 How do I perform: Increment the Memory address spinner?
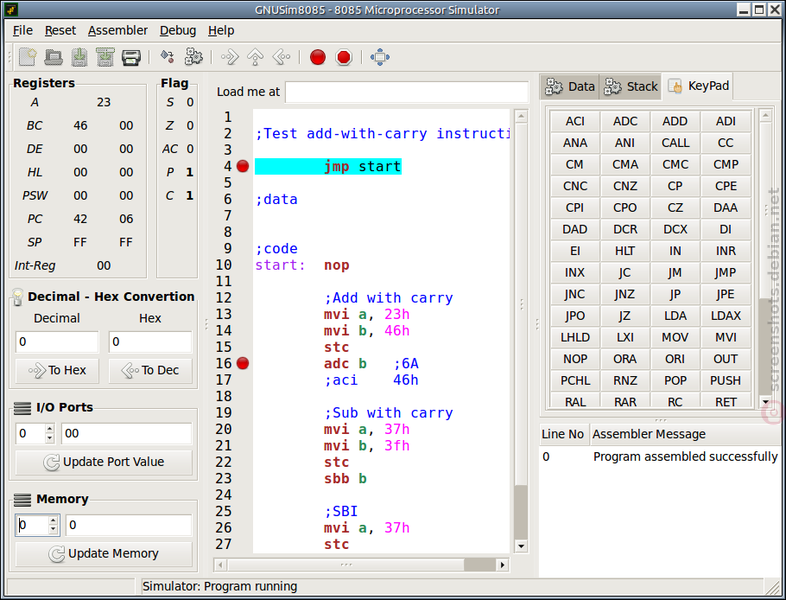pos(53,520)
